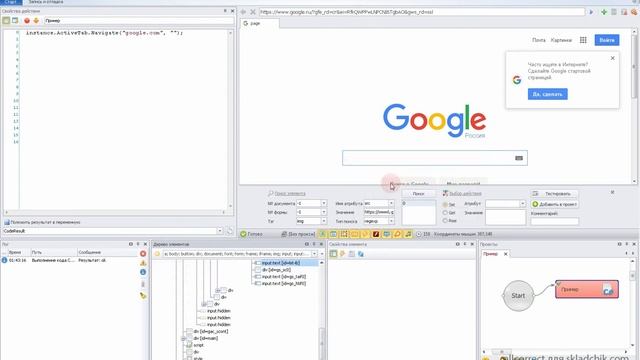Open the document number dropdown
The image size is (640, 360).
[x=324, y=203]
